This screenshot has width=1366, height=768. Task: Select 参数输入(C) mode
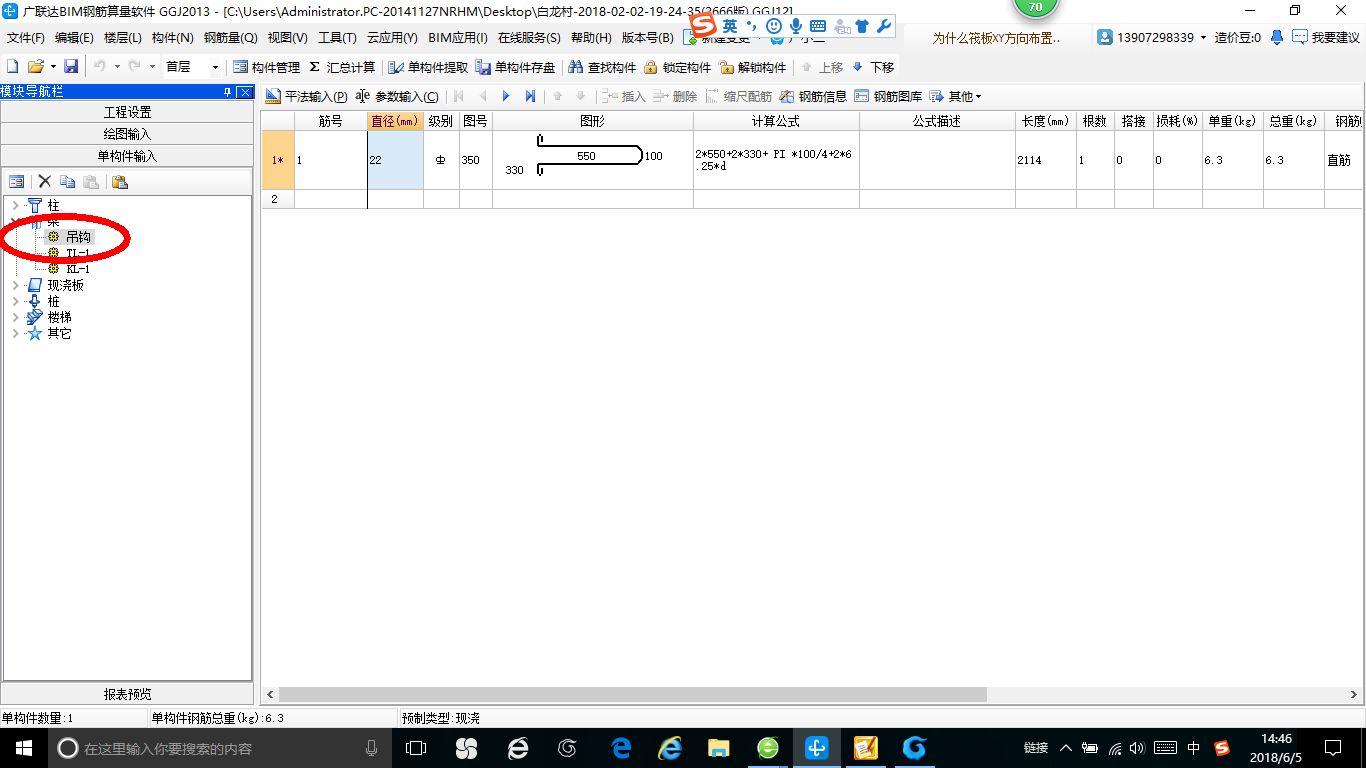pyautogui.click(x=397, y=97)
